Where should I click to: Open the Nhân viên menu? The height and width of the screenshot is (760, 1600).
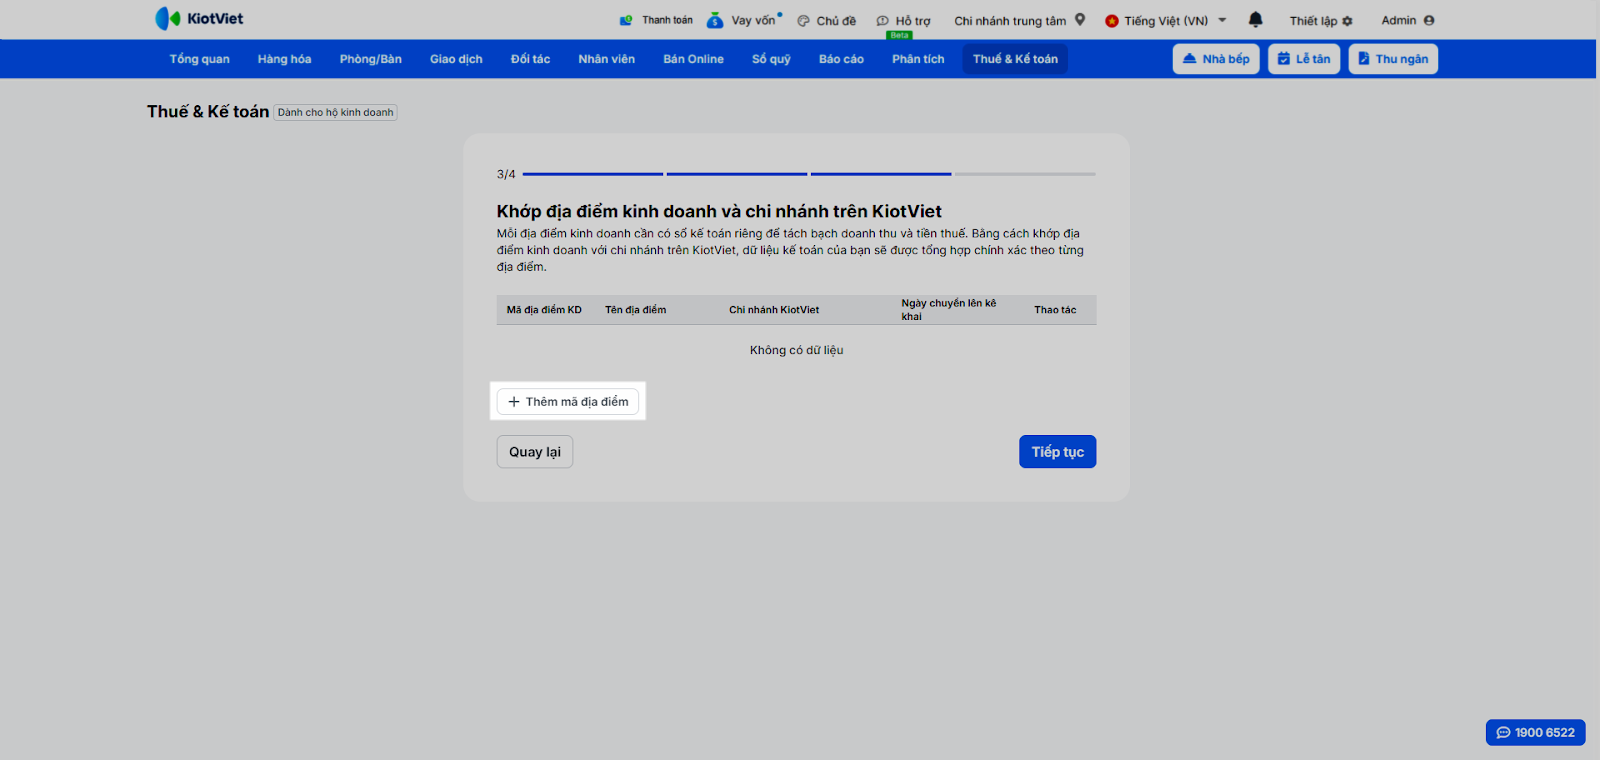click(x=606, y=59)
